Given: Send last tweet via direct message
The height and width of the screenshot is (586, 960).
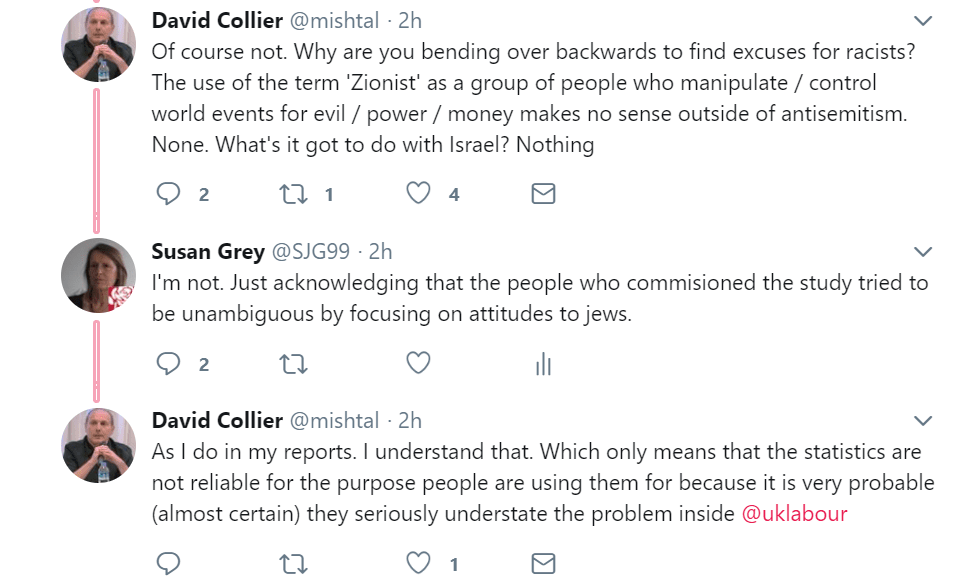Looking at the screenshot, I should pyautogui.click(x=543, y=562).
